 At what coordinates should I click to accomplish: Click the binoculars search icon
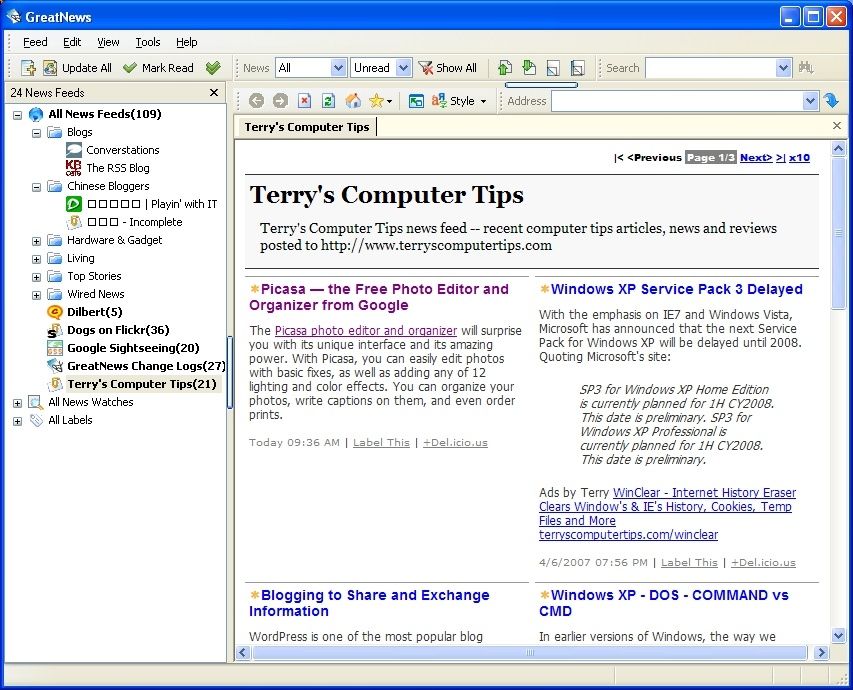(x=806, y=68)
